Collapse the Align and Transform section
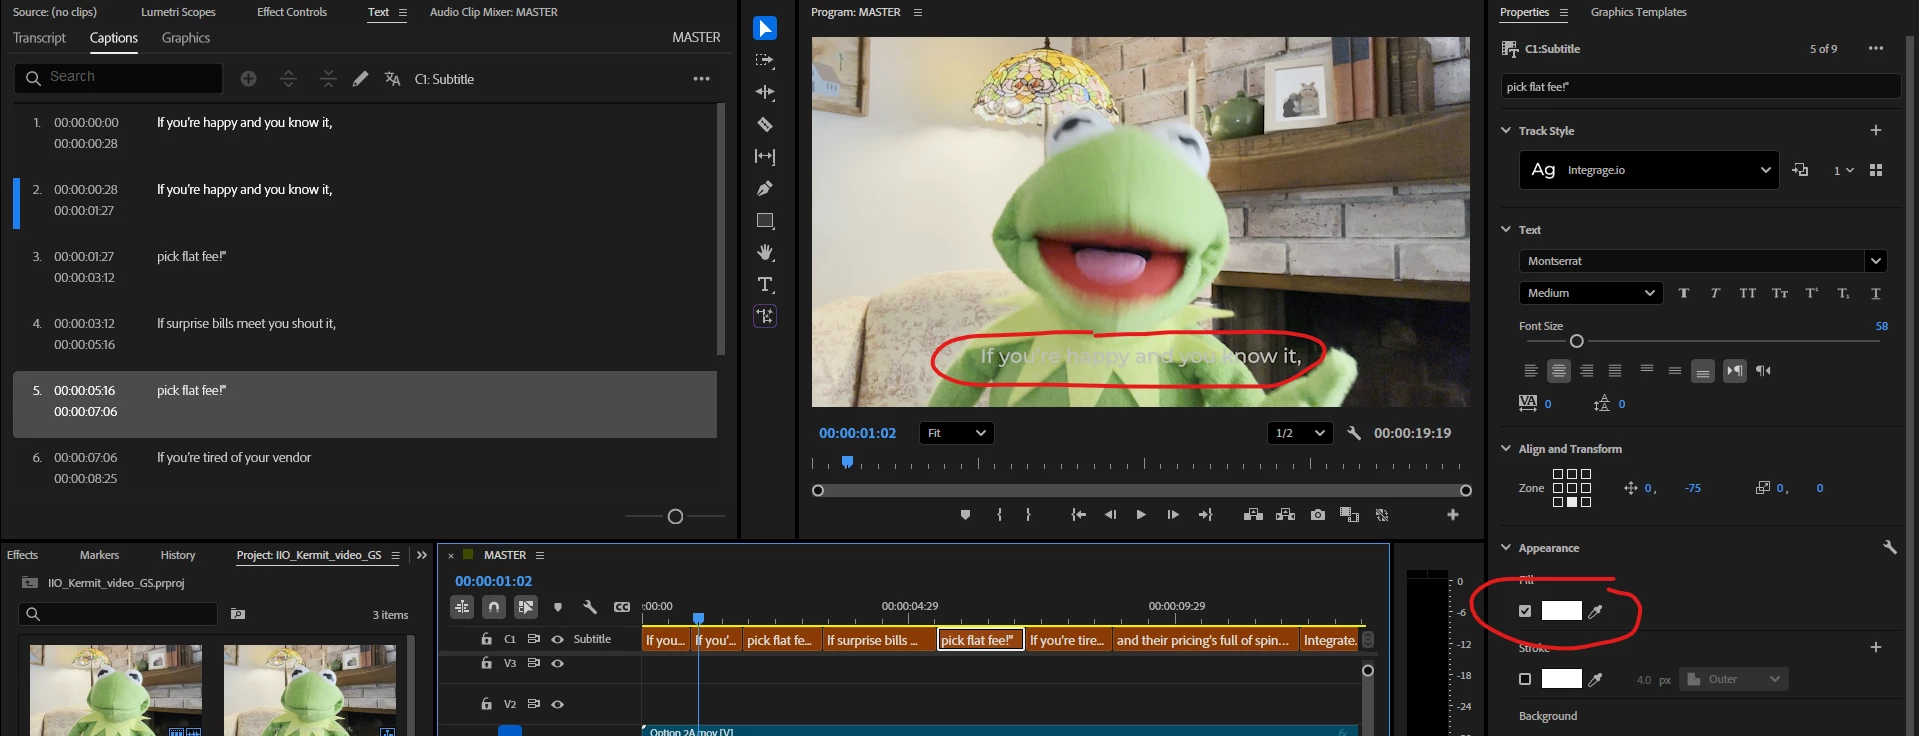 [1506, 448]
